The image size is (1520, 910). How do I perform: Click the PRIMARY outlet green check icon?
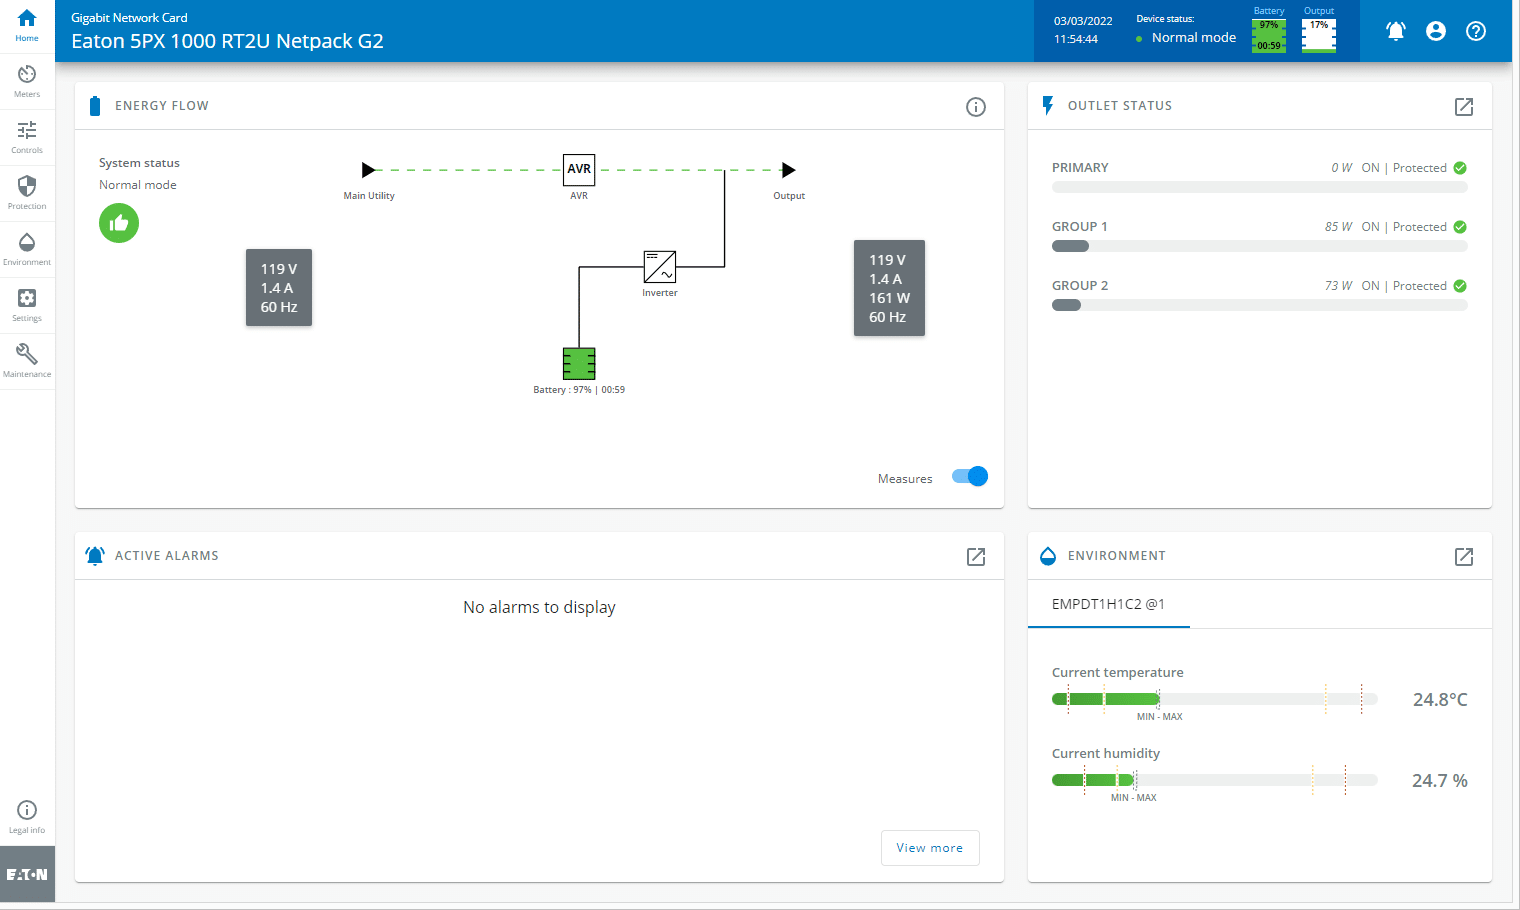click(x=1460, y=168)
